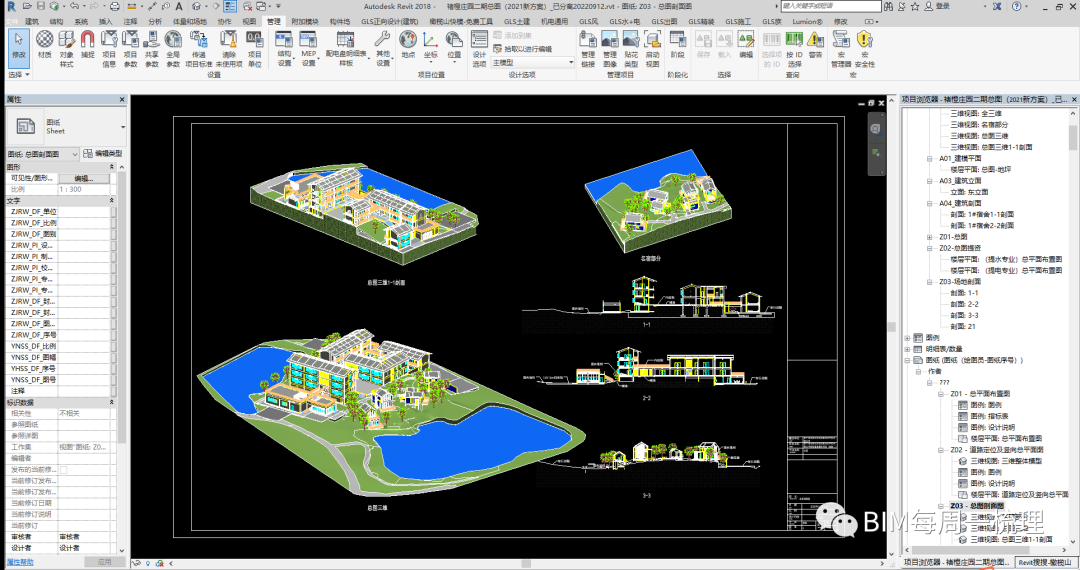Open the 附加模块 ribbon tab

pos(305,20)
